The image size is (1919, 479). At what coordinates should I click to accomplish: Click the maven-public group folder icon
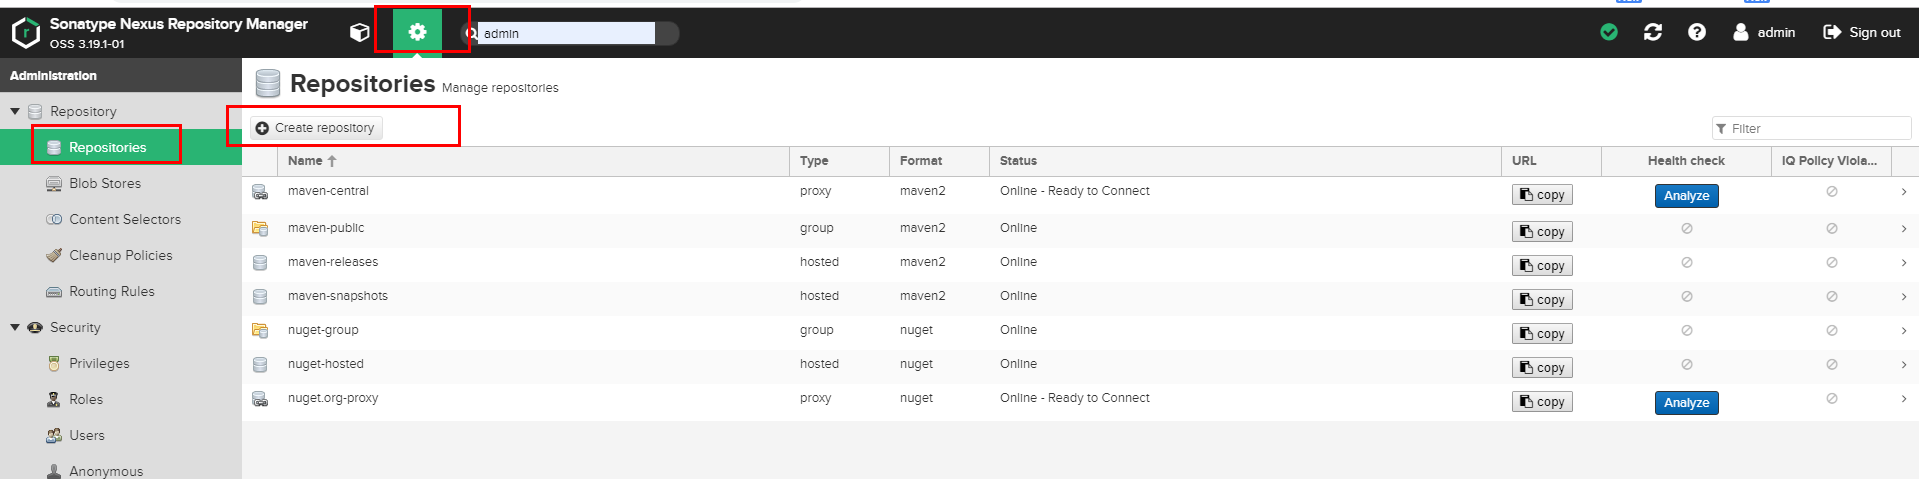(x=260, y=229)
